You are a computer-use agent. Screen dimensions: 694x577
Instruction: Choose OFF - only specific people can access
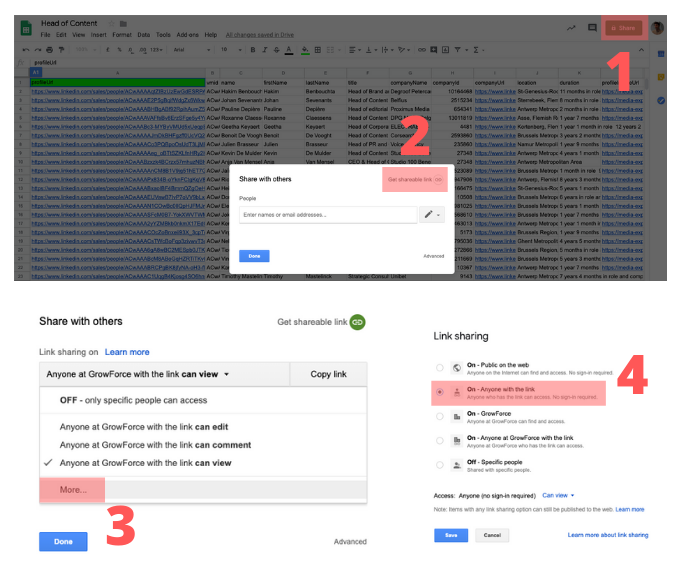click(x=203, y=400)
